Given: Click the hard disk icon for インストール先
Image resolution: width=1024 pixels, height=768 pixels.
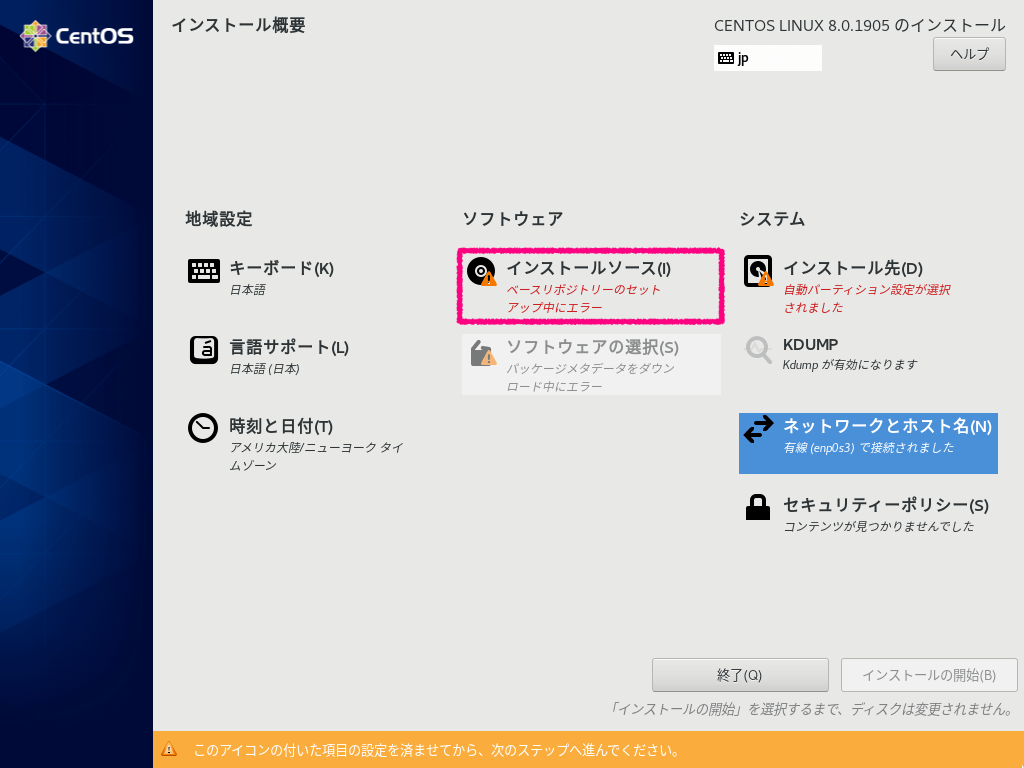Looking at the screenshot, I should 758,271.
